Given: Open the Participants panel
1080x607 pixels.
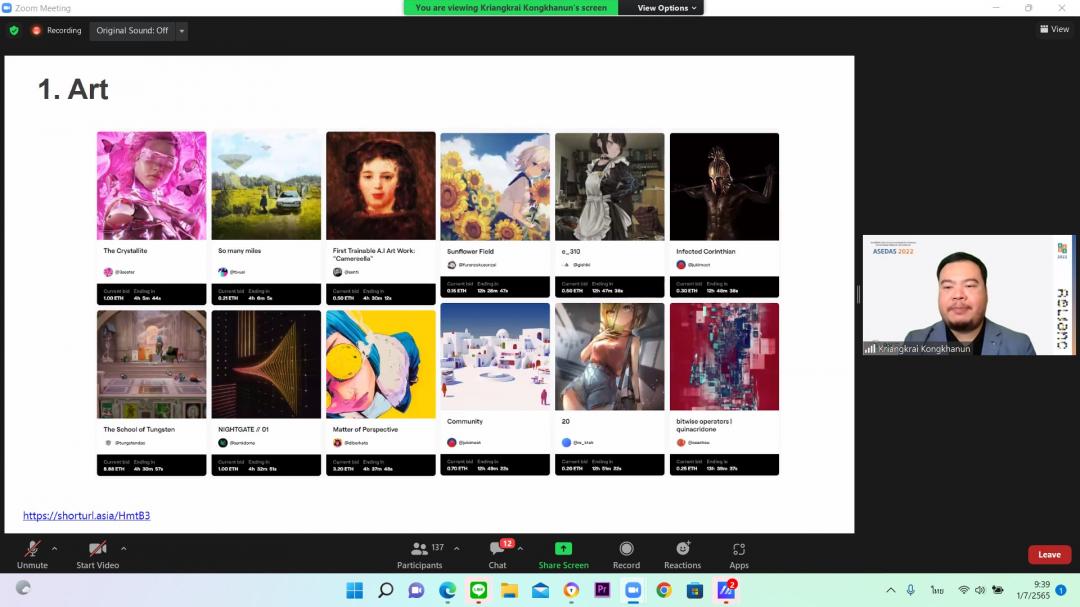Looking at the screenshot, I should (x=420, y=551).
